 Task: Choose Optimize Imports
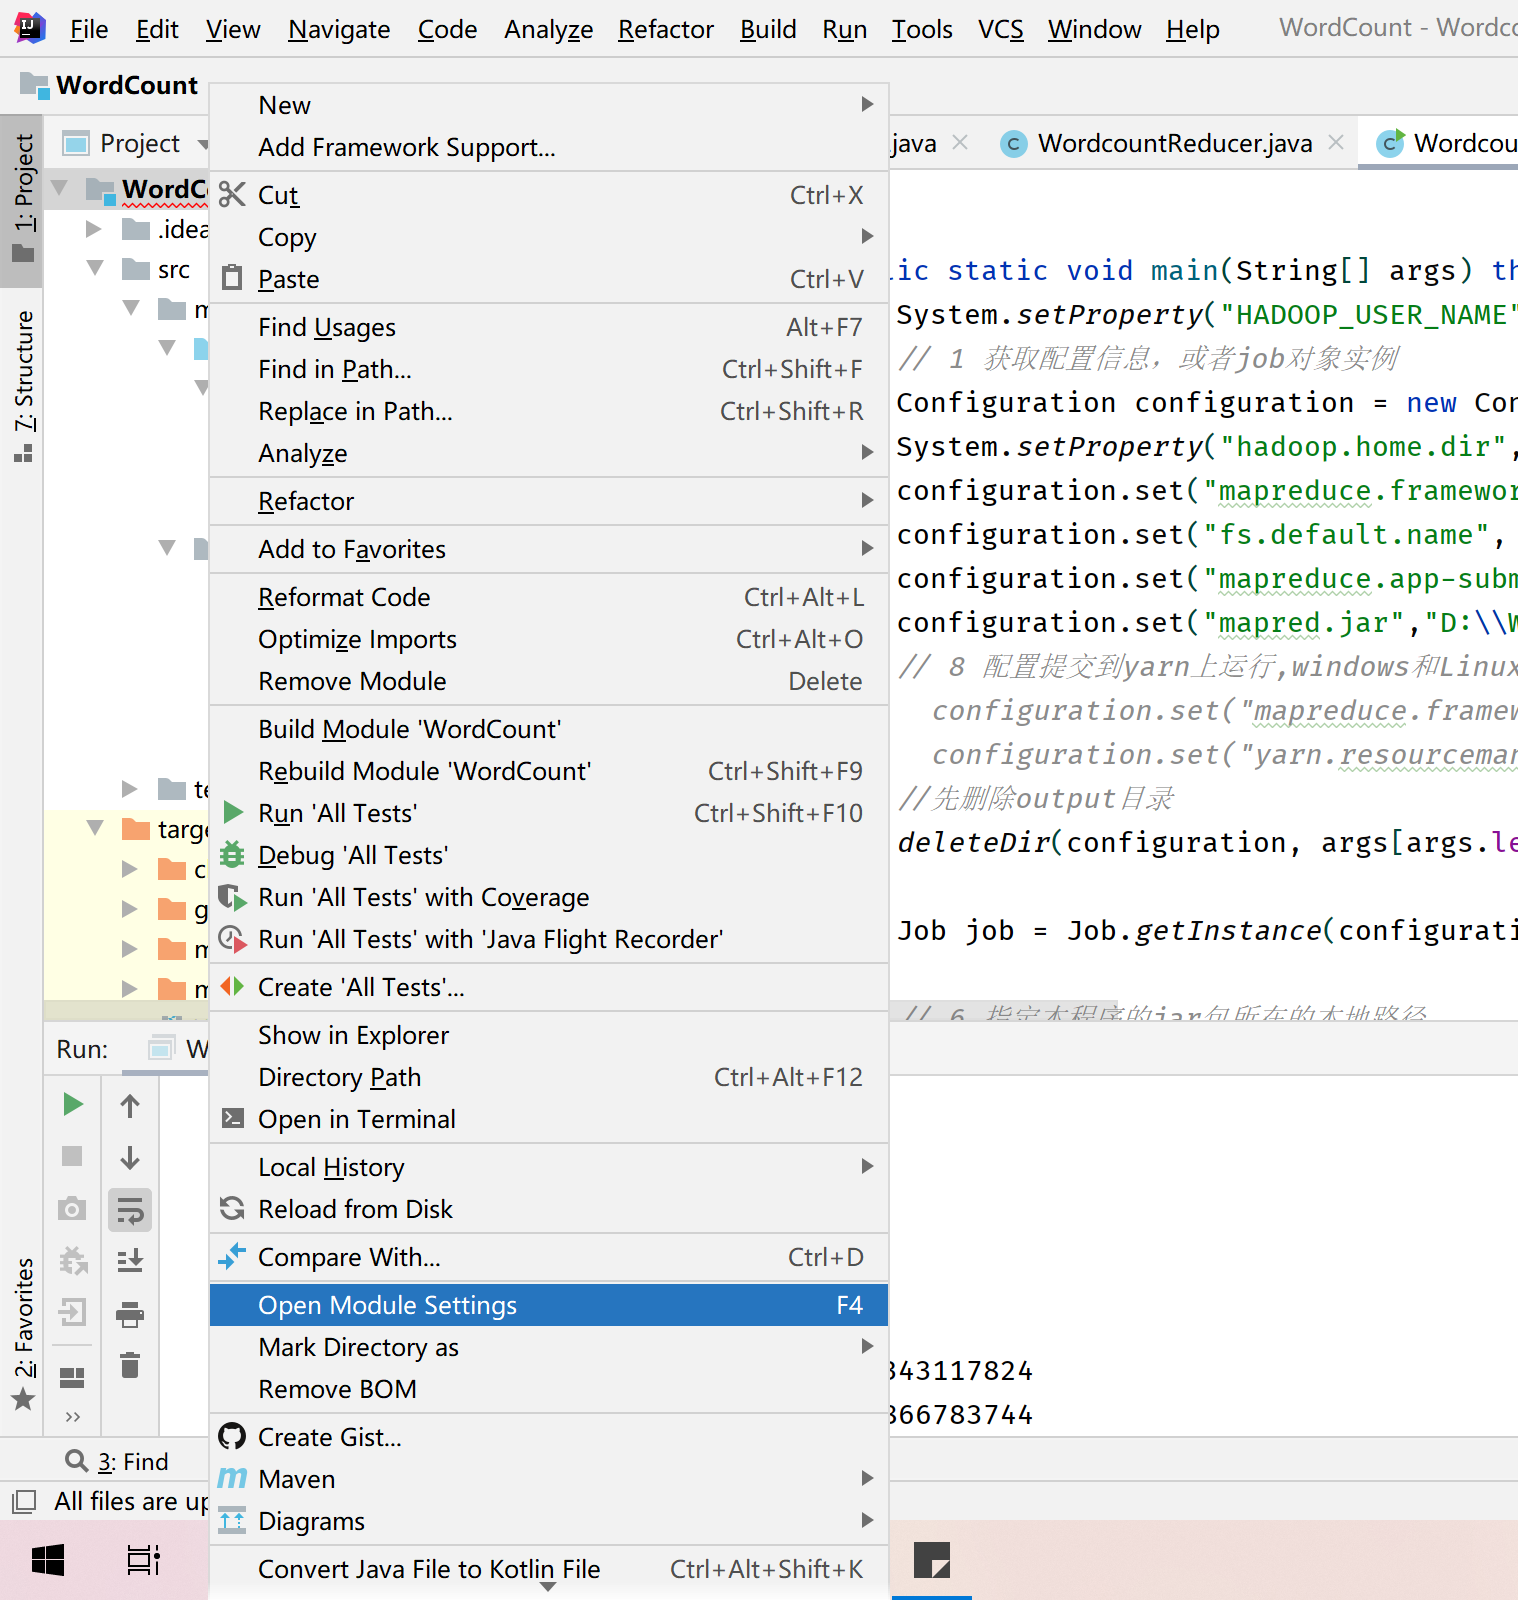549,639
